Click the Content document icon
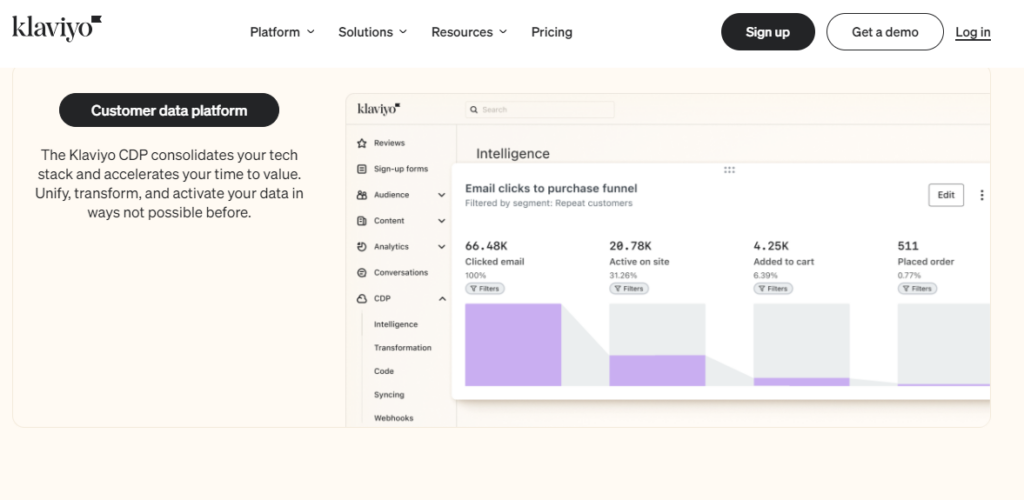Viewport: 1024px width, 500px height. 362,221
